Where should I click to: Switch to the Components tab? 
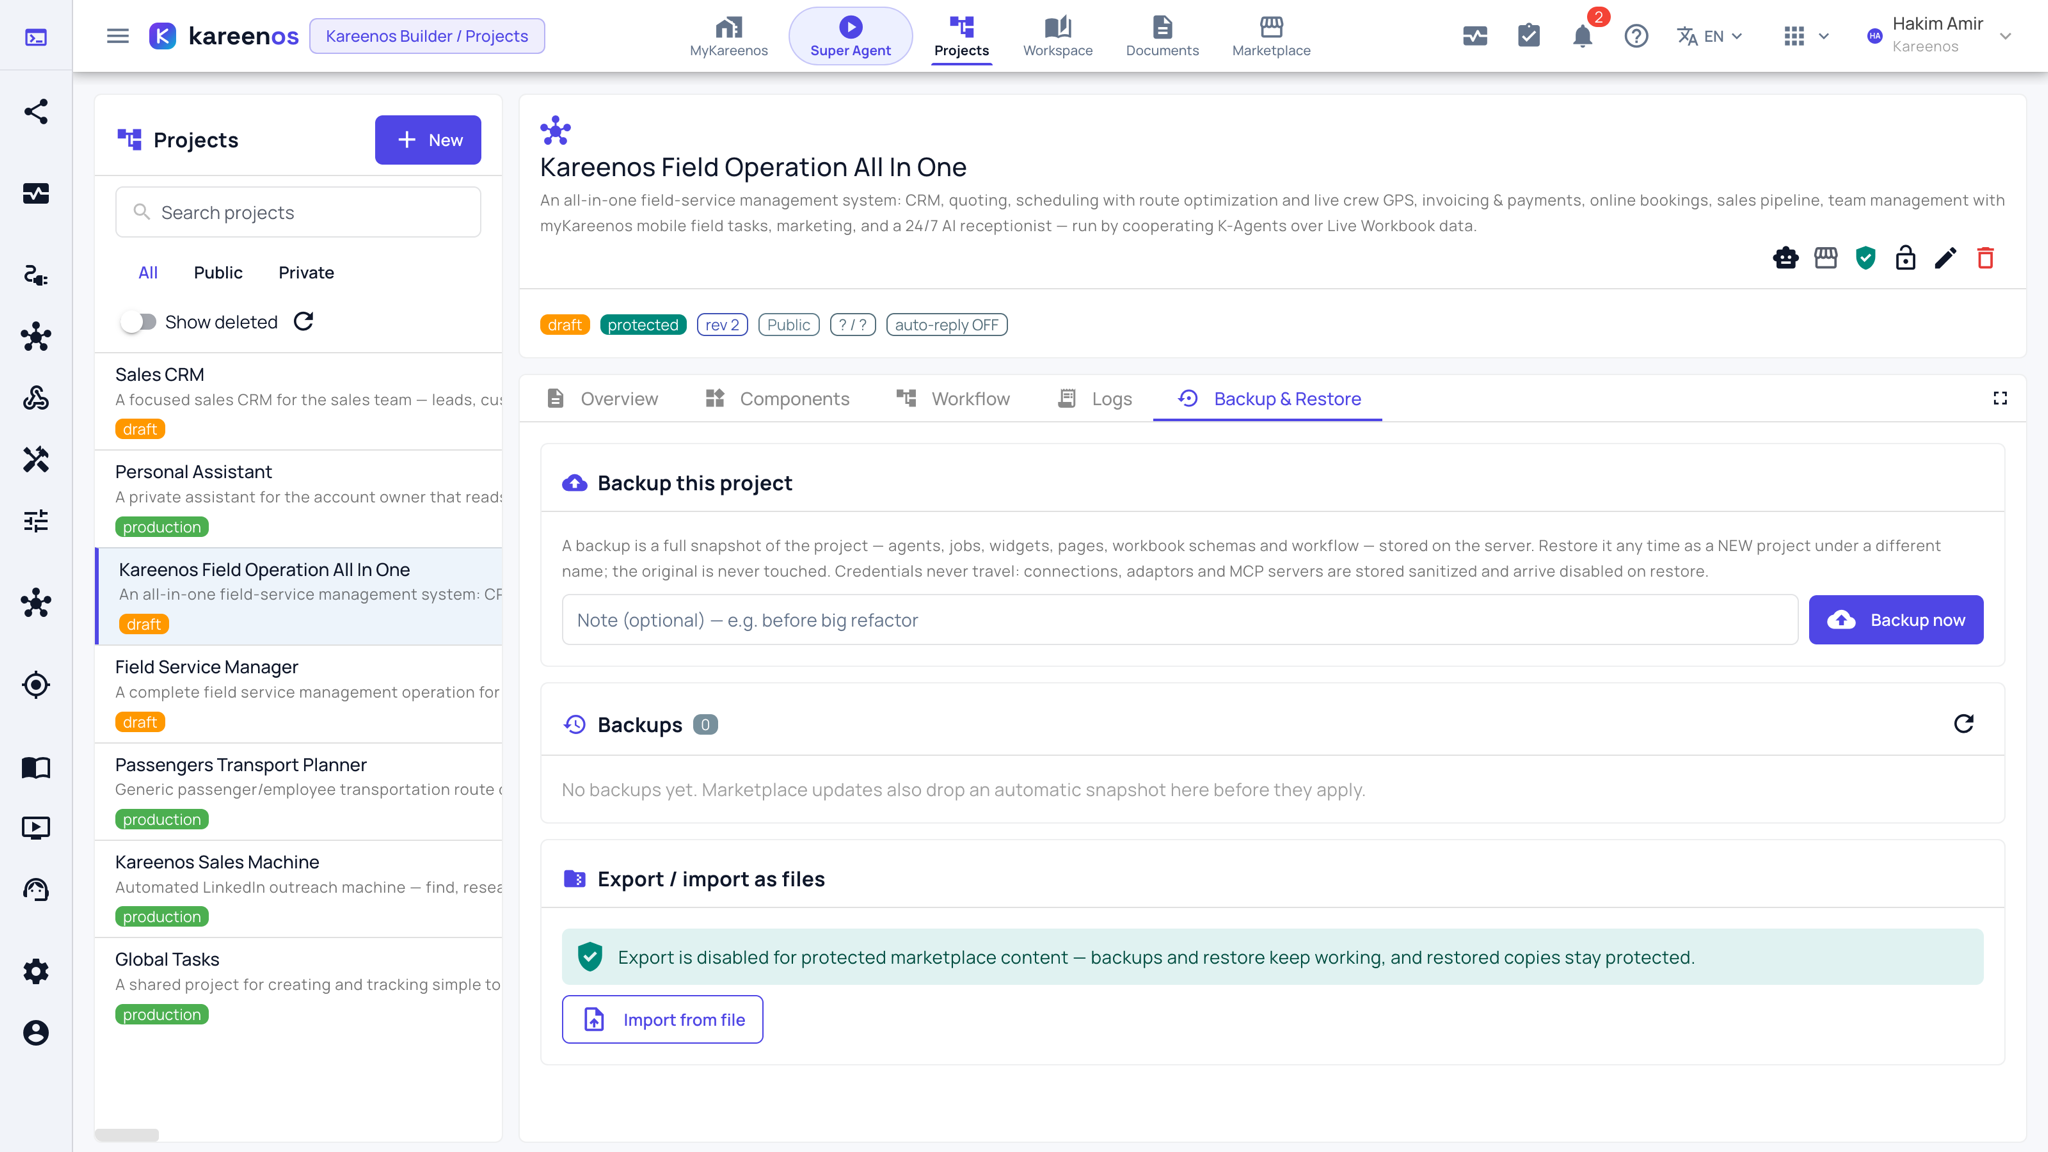[777, 399]
